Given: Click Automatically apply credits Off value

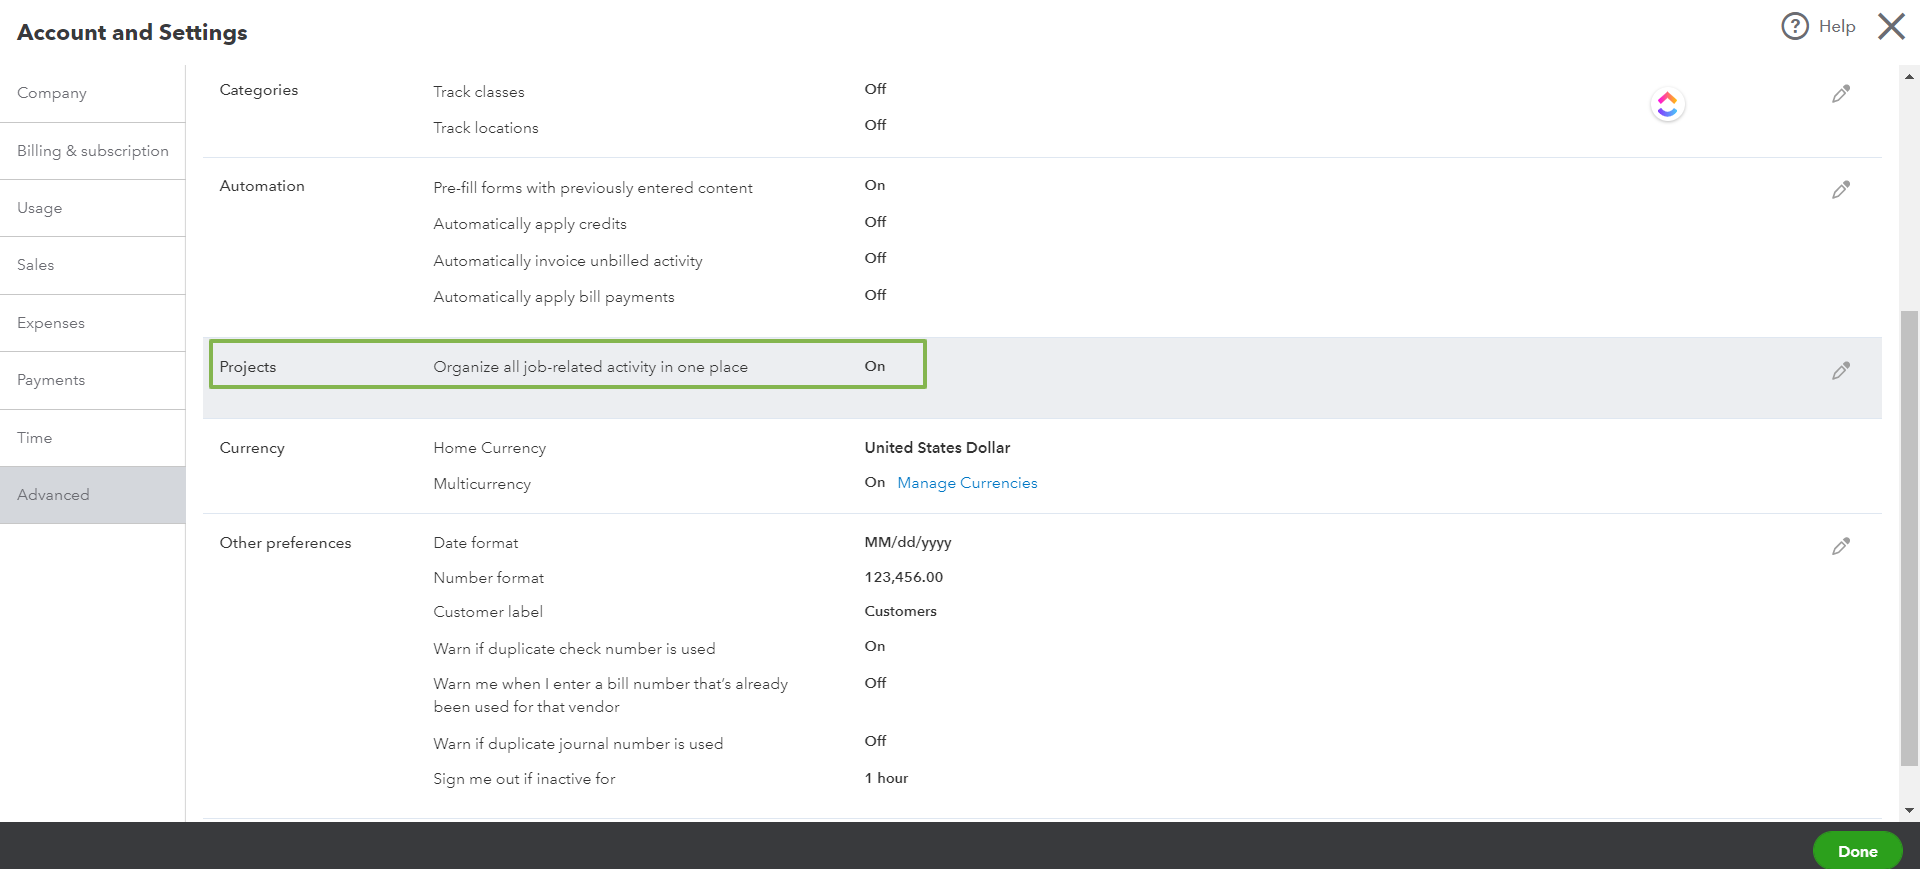Looking at the screenshot, I should click(x=875, y=222).
